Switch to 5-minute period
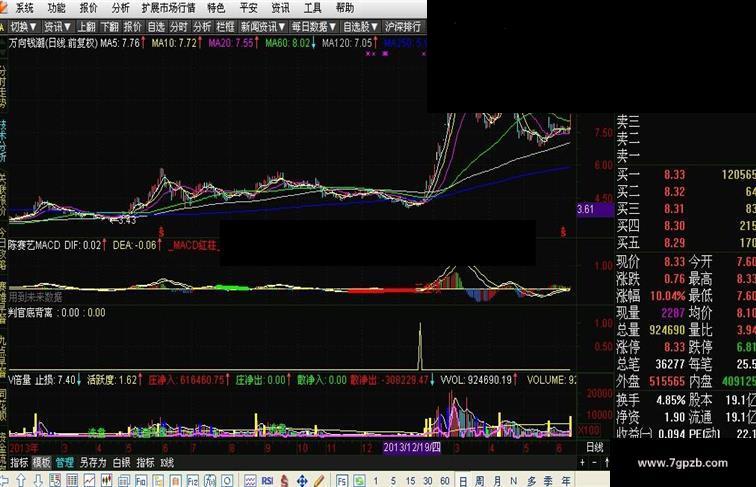Screen dimensions: 756x487 coord(393,481)
